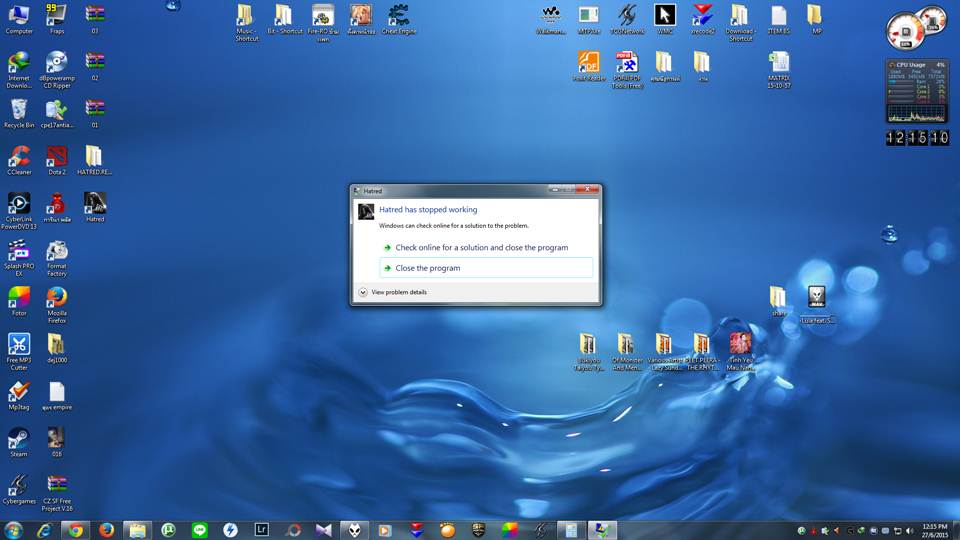Select HATRED.RE folder on desktop
Viewport: 960px width, 540px height.
click(94, 160)
